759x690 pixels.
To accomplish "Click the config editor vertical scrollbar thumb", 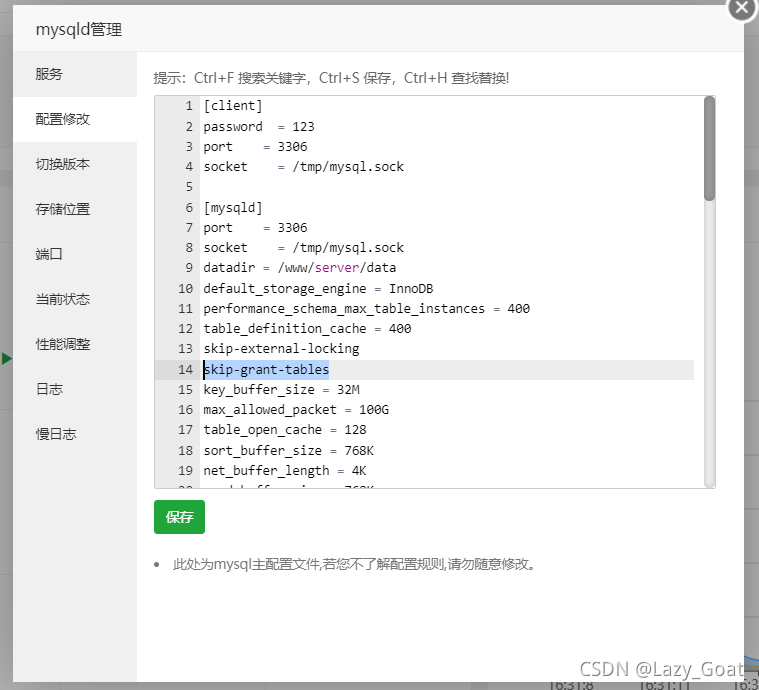I will [710, 148].
